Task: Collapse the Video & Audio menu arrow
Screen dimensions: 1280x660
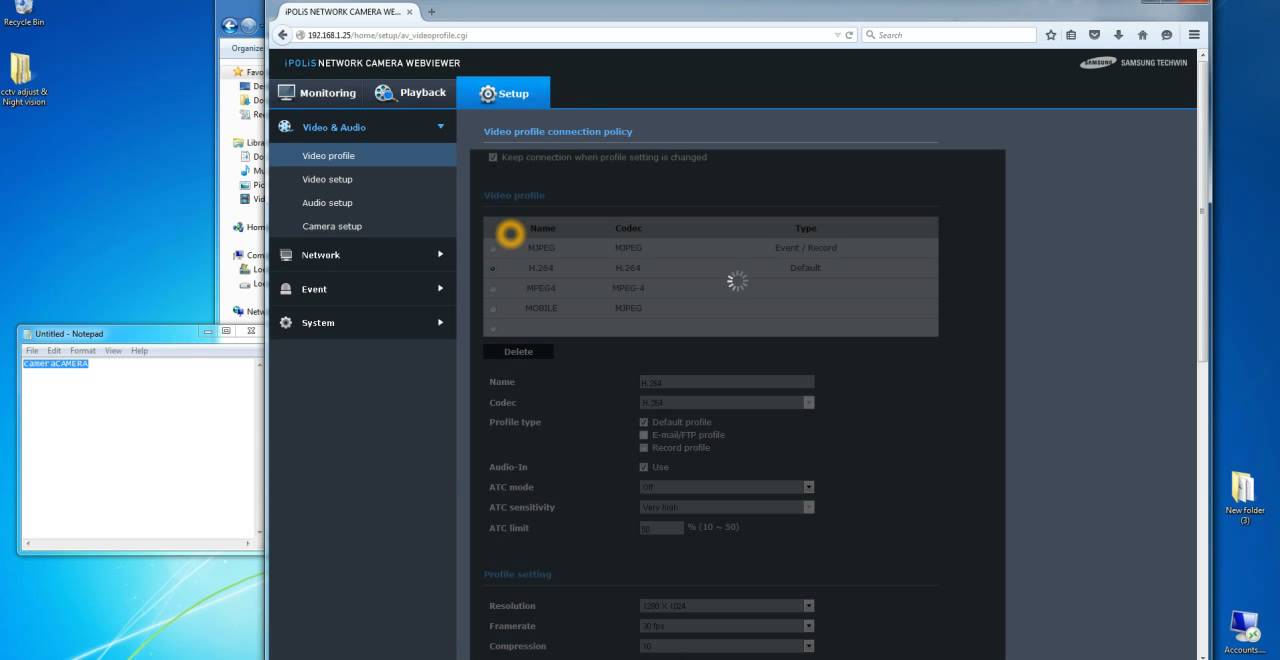Action: pyautogui.click(x=440, y=127)
